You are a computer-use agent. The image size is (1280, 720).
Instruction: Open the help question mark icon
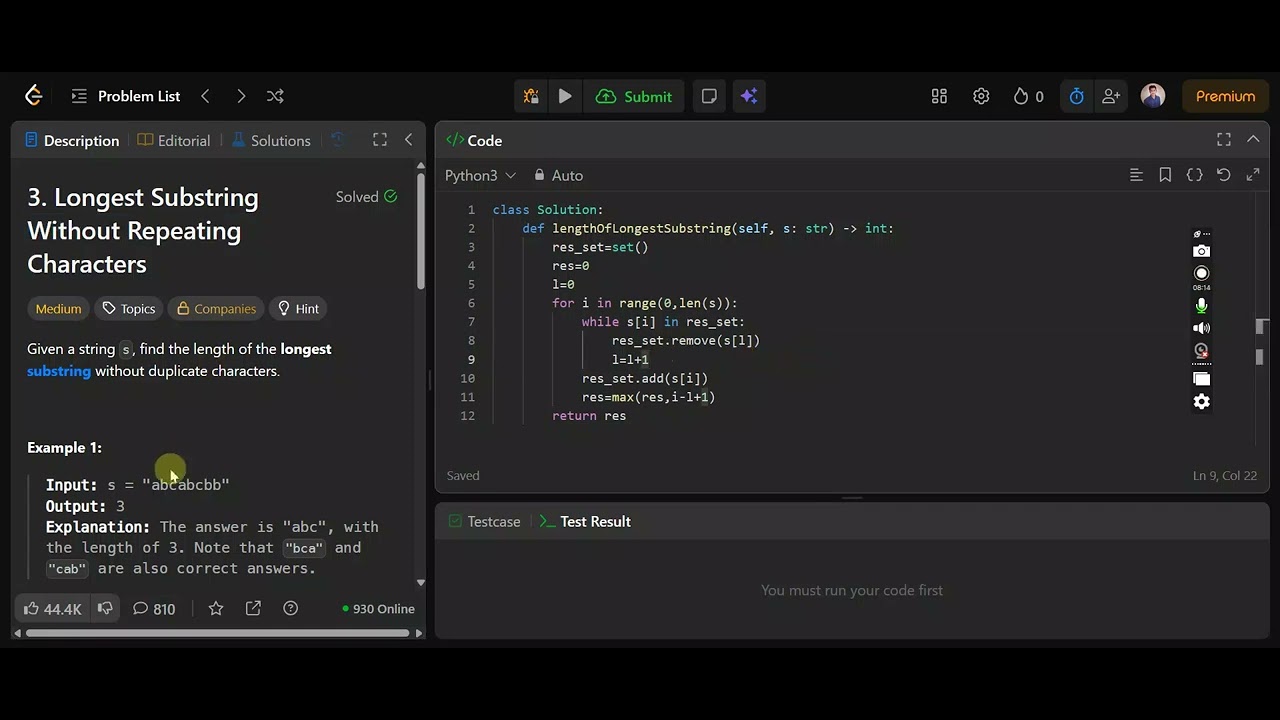point(290,608)
